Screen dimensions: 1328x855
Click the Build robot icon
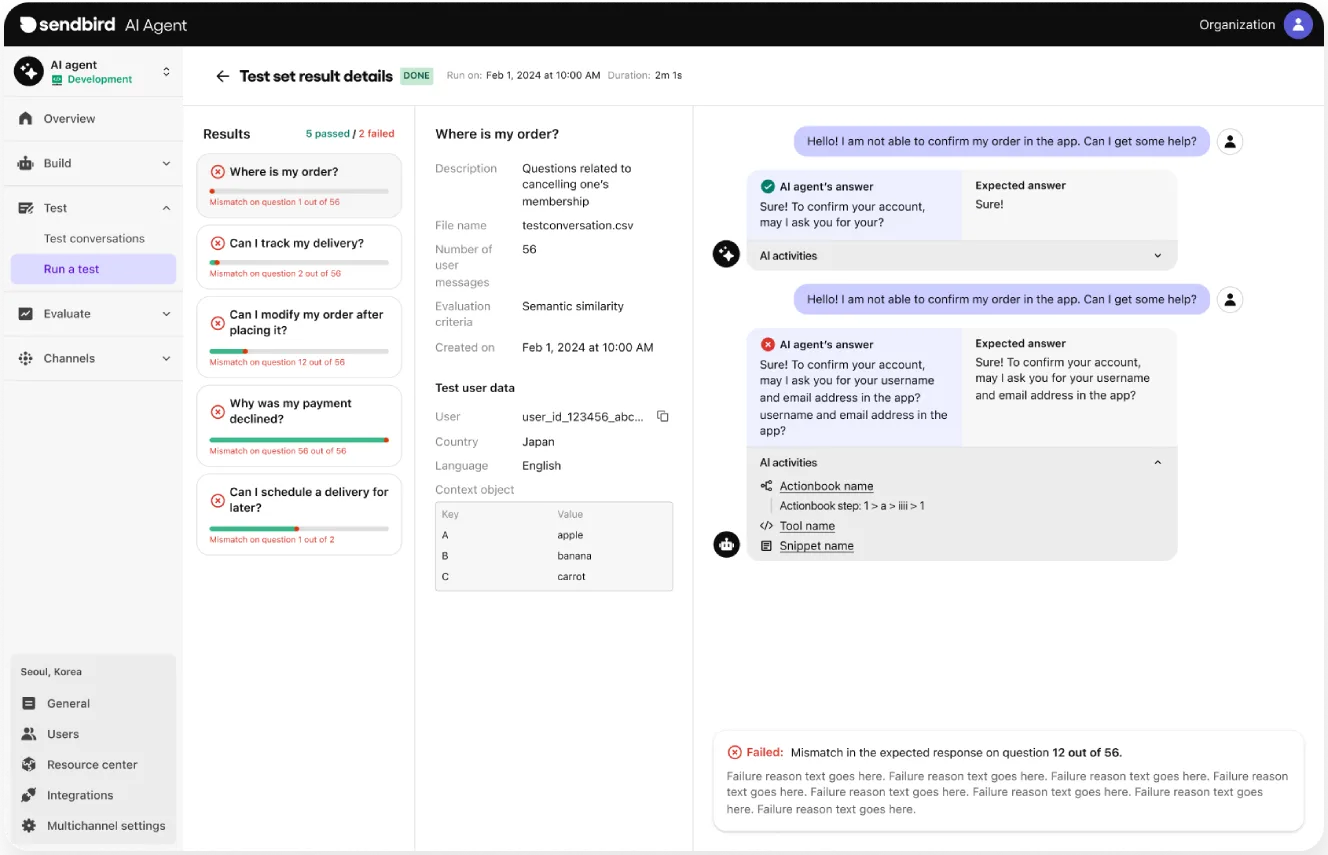26,163
